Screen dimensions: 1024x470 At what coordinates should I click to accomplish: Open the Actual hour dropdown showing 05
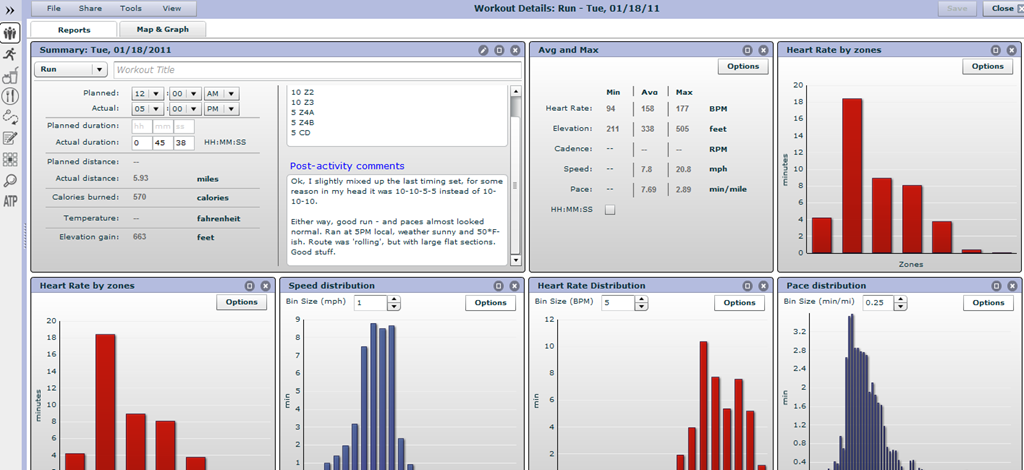point(148,109)
